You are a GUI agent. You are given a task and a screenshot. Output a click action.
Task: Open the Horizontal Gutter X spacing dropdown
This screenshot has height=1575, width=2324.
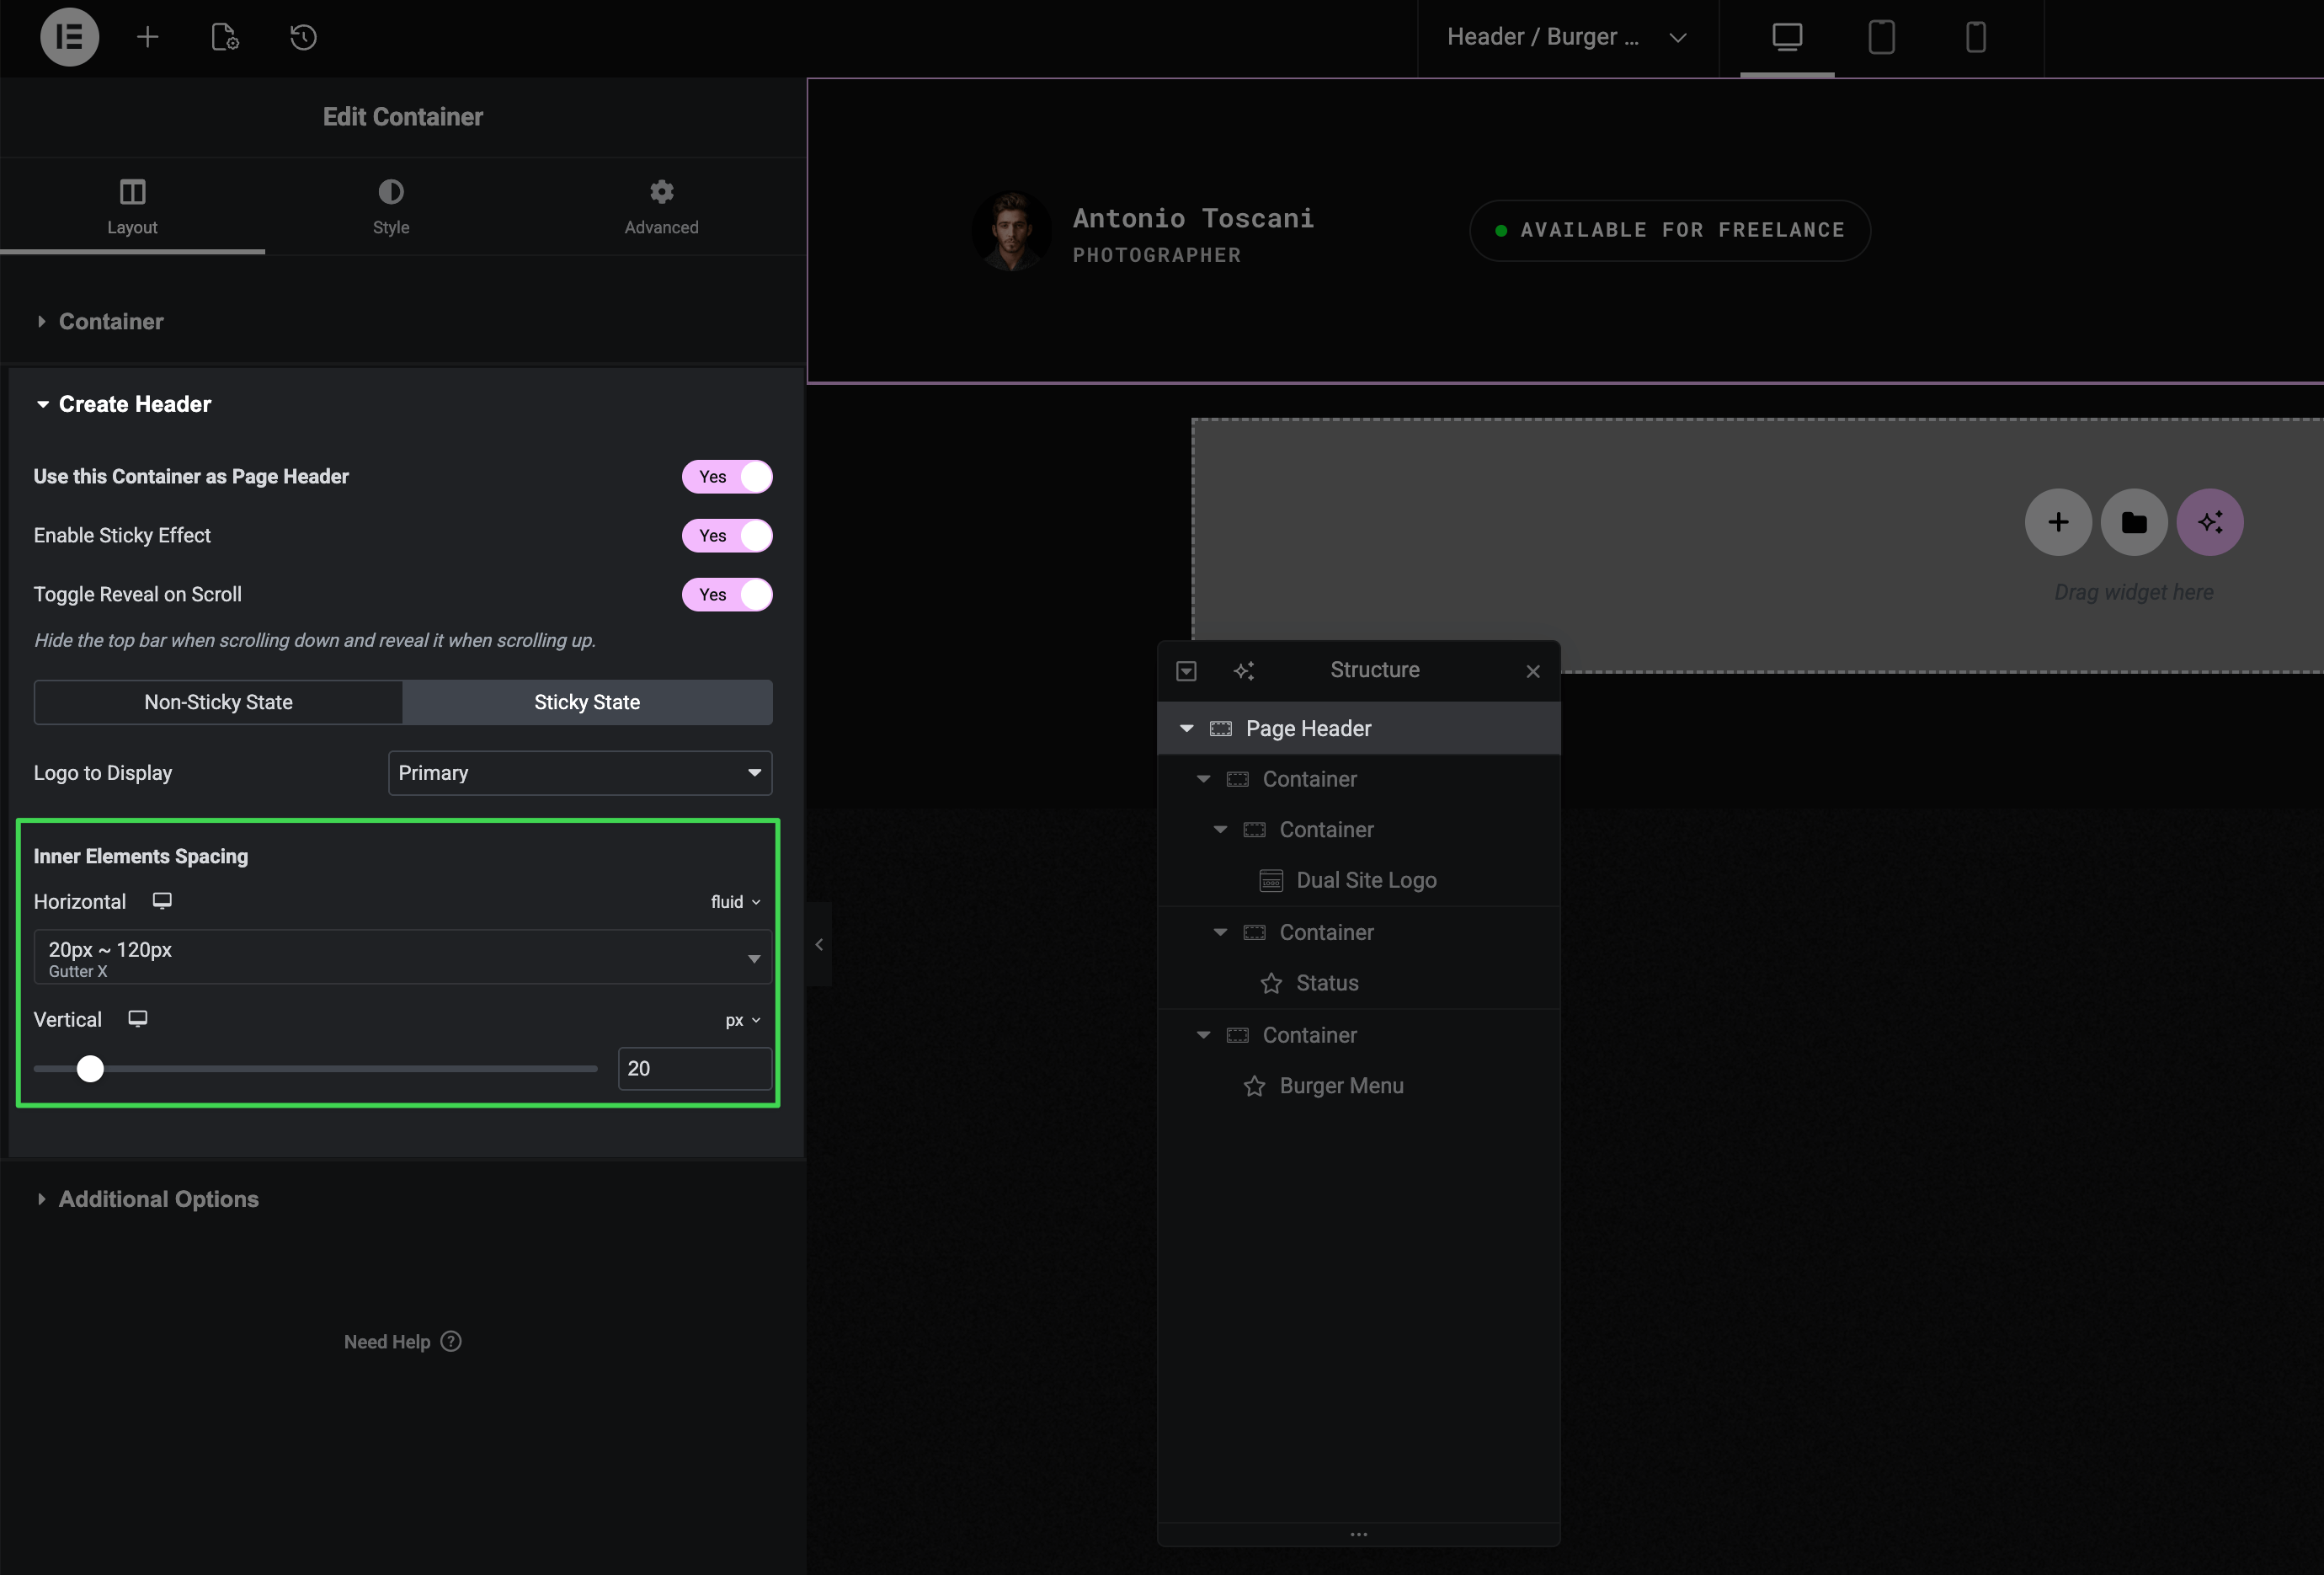coord(402,958)
